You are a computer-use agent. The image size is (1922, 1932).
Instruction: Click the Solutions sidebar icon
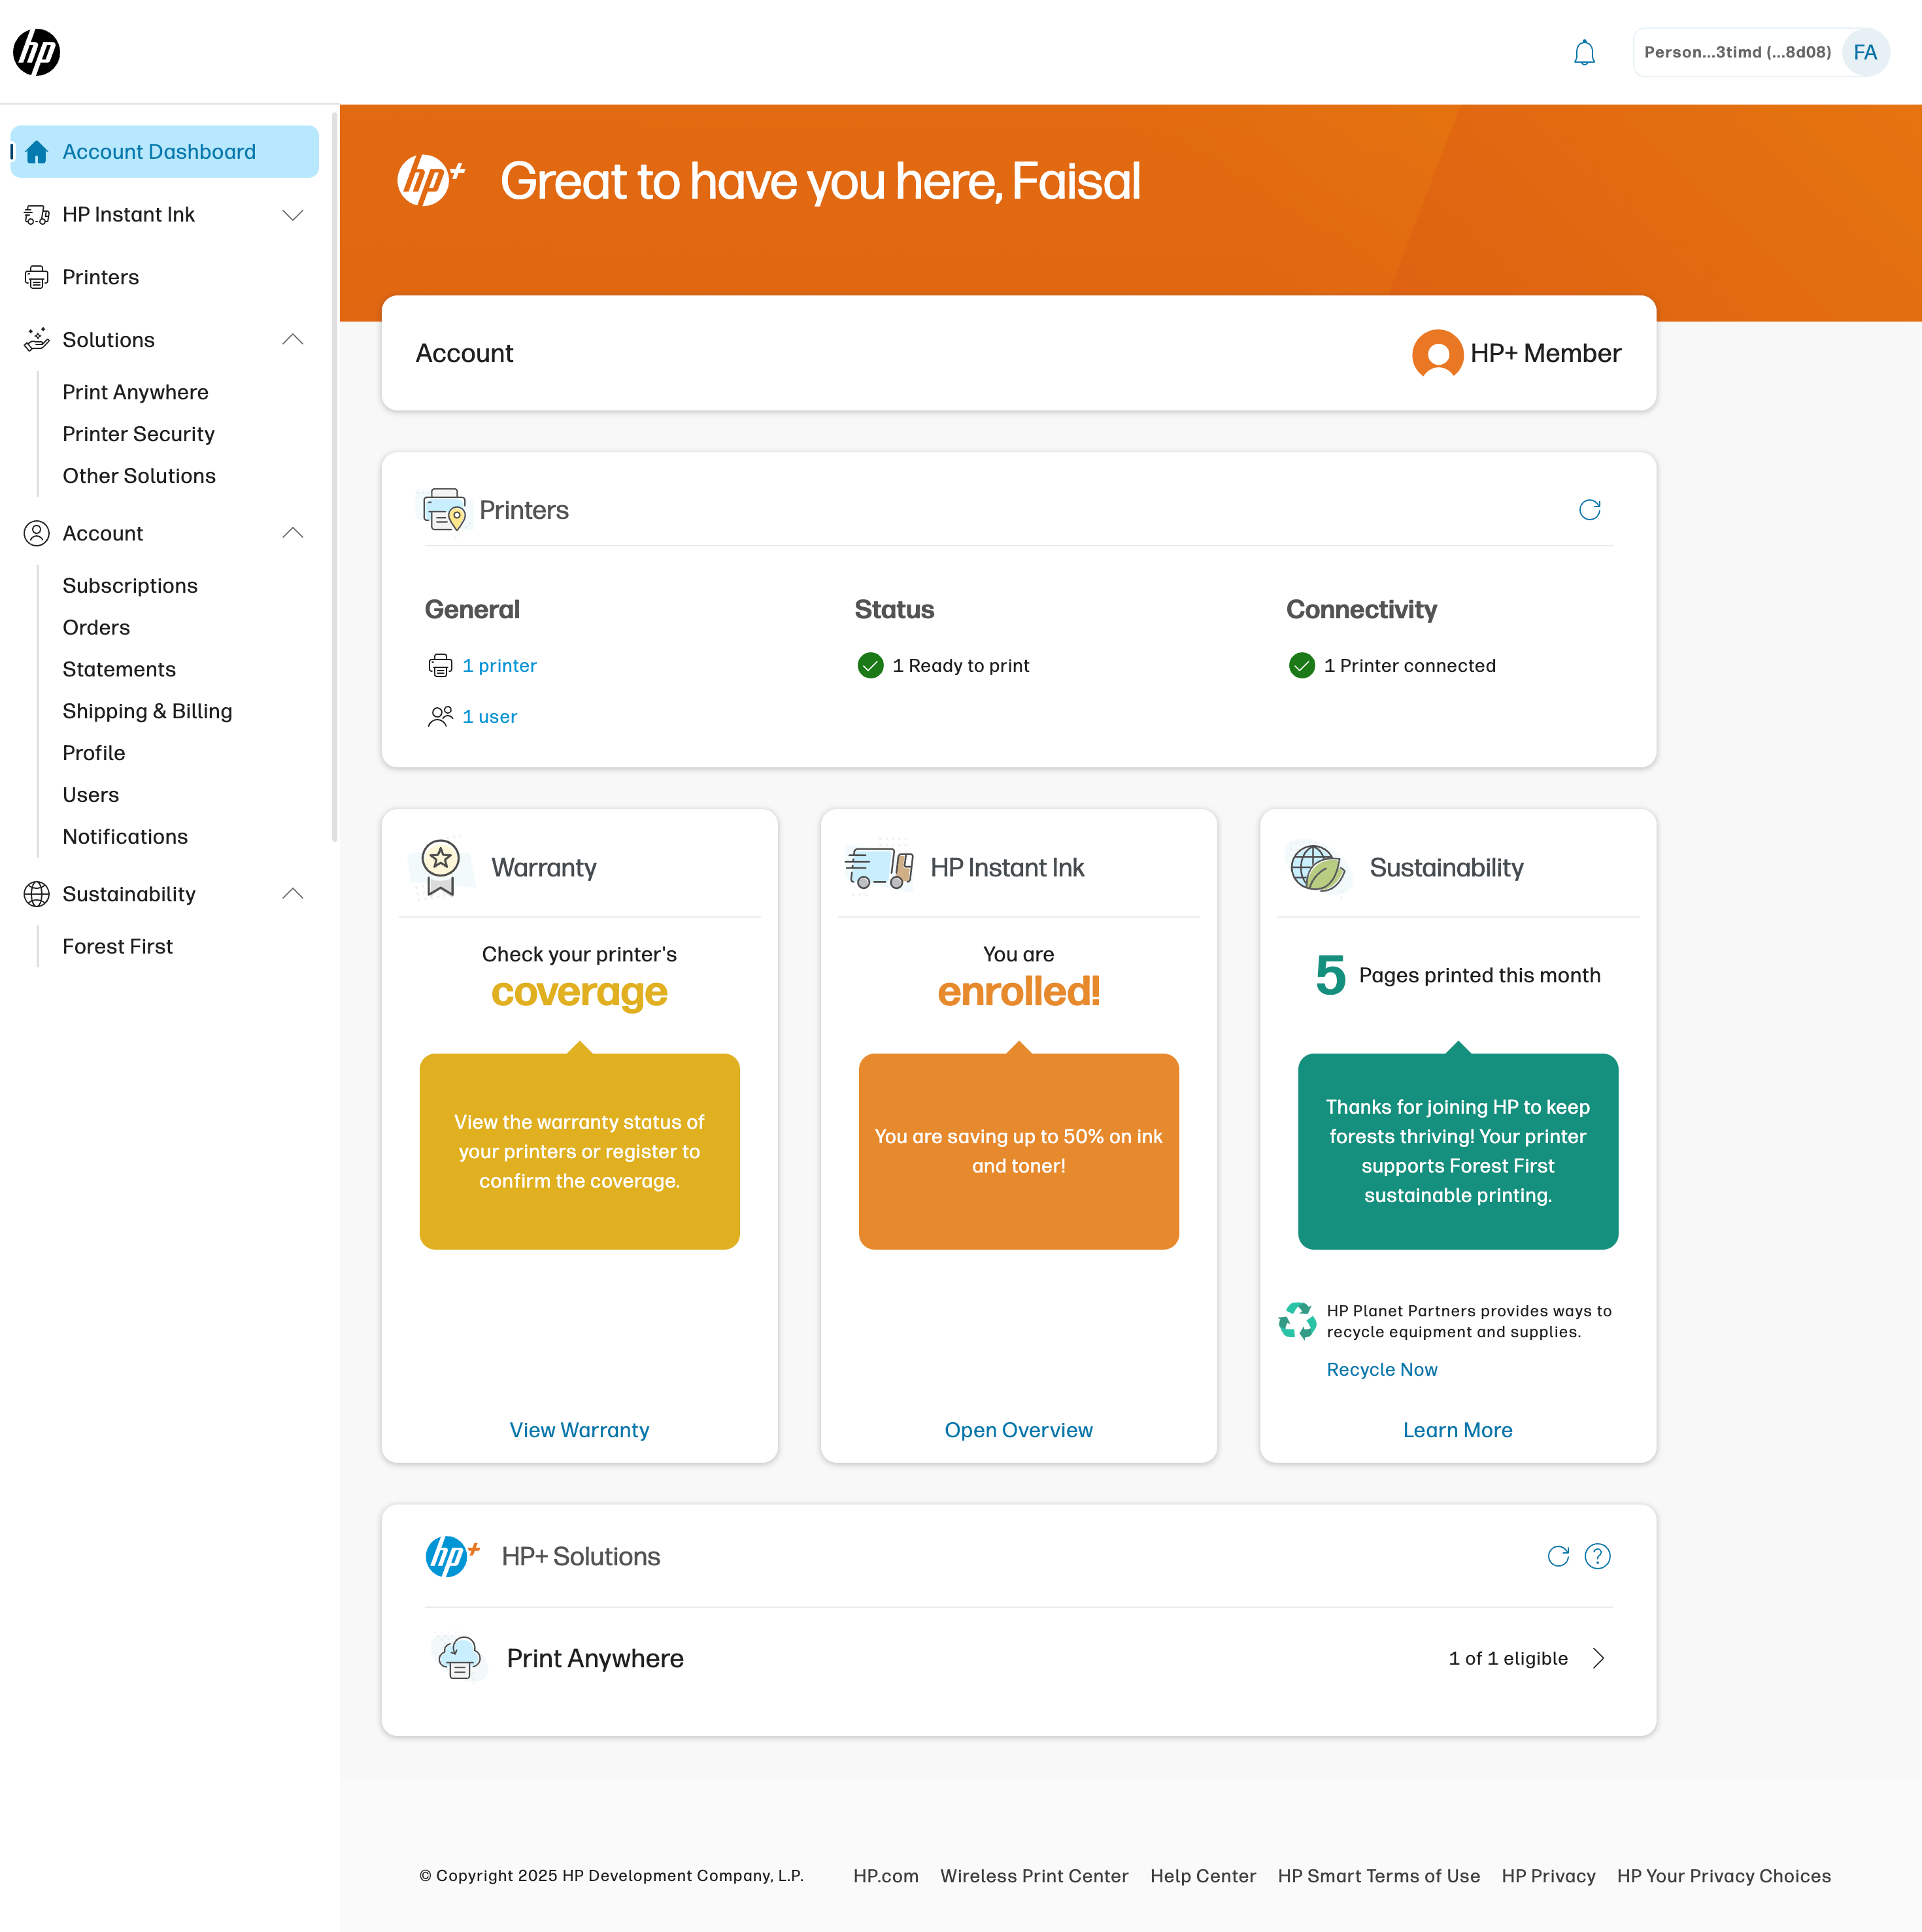point(37,340)
